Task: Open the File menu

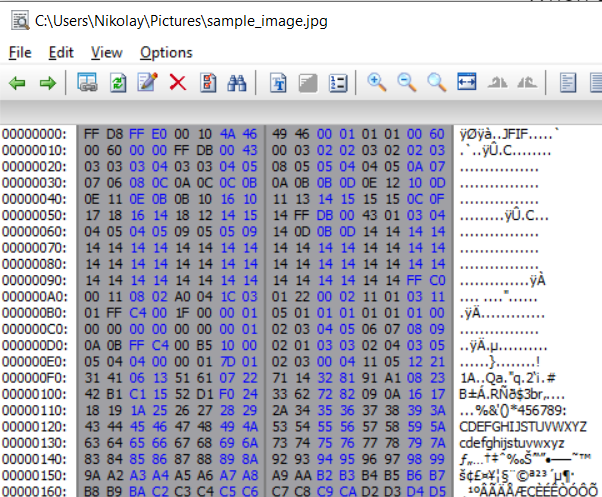Action: (20, 52)
